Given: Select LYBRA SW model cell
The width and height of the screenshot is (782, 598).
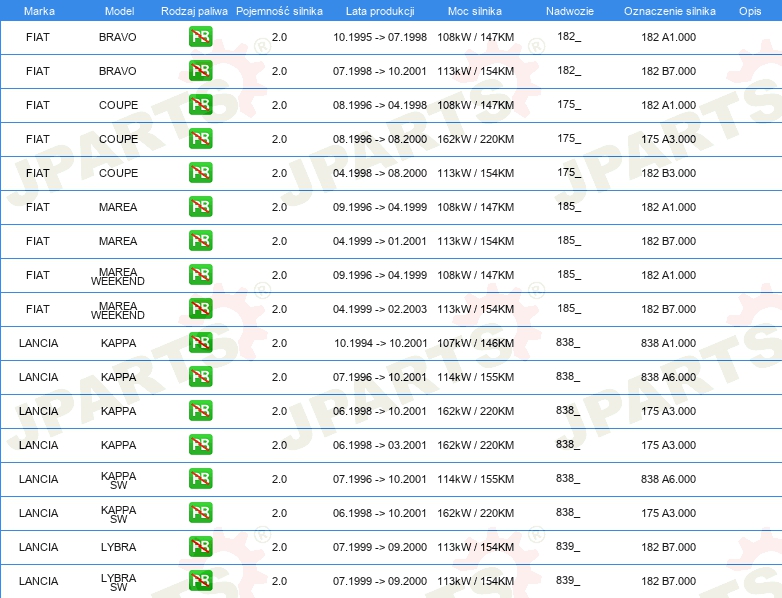Looking at the screenshot, I should click(118, 583).
